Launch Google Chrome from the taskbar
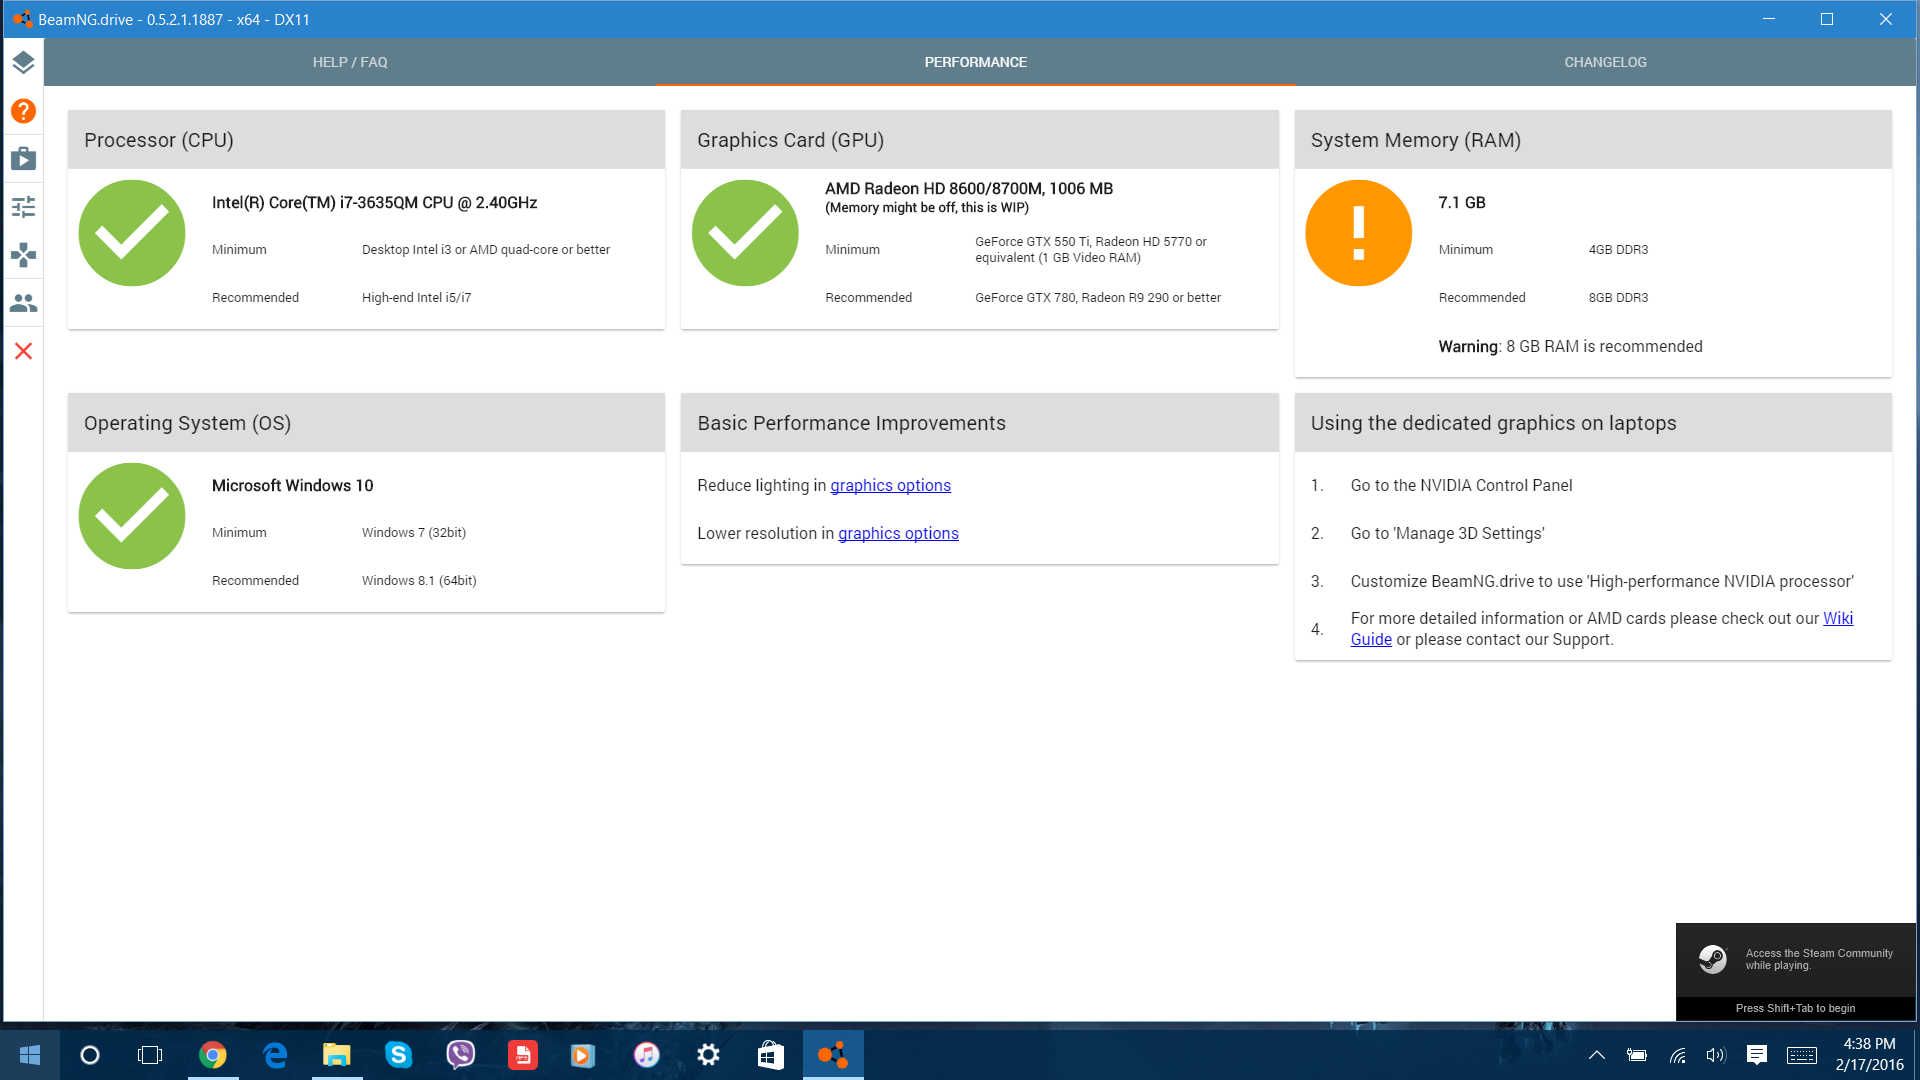This screenshot has width=1920, height=1080. pyautogui.click(x=212, y=1055)
